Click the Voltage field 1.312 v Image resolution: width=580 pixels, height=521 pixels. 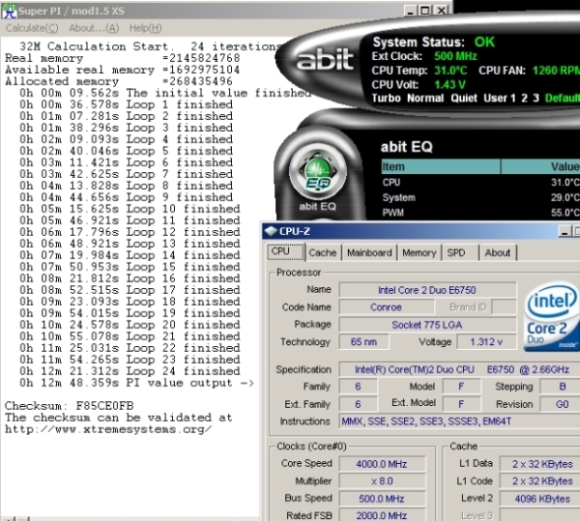pyautogui.click(x=486, y=342)
